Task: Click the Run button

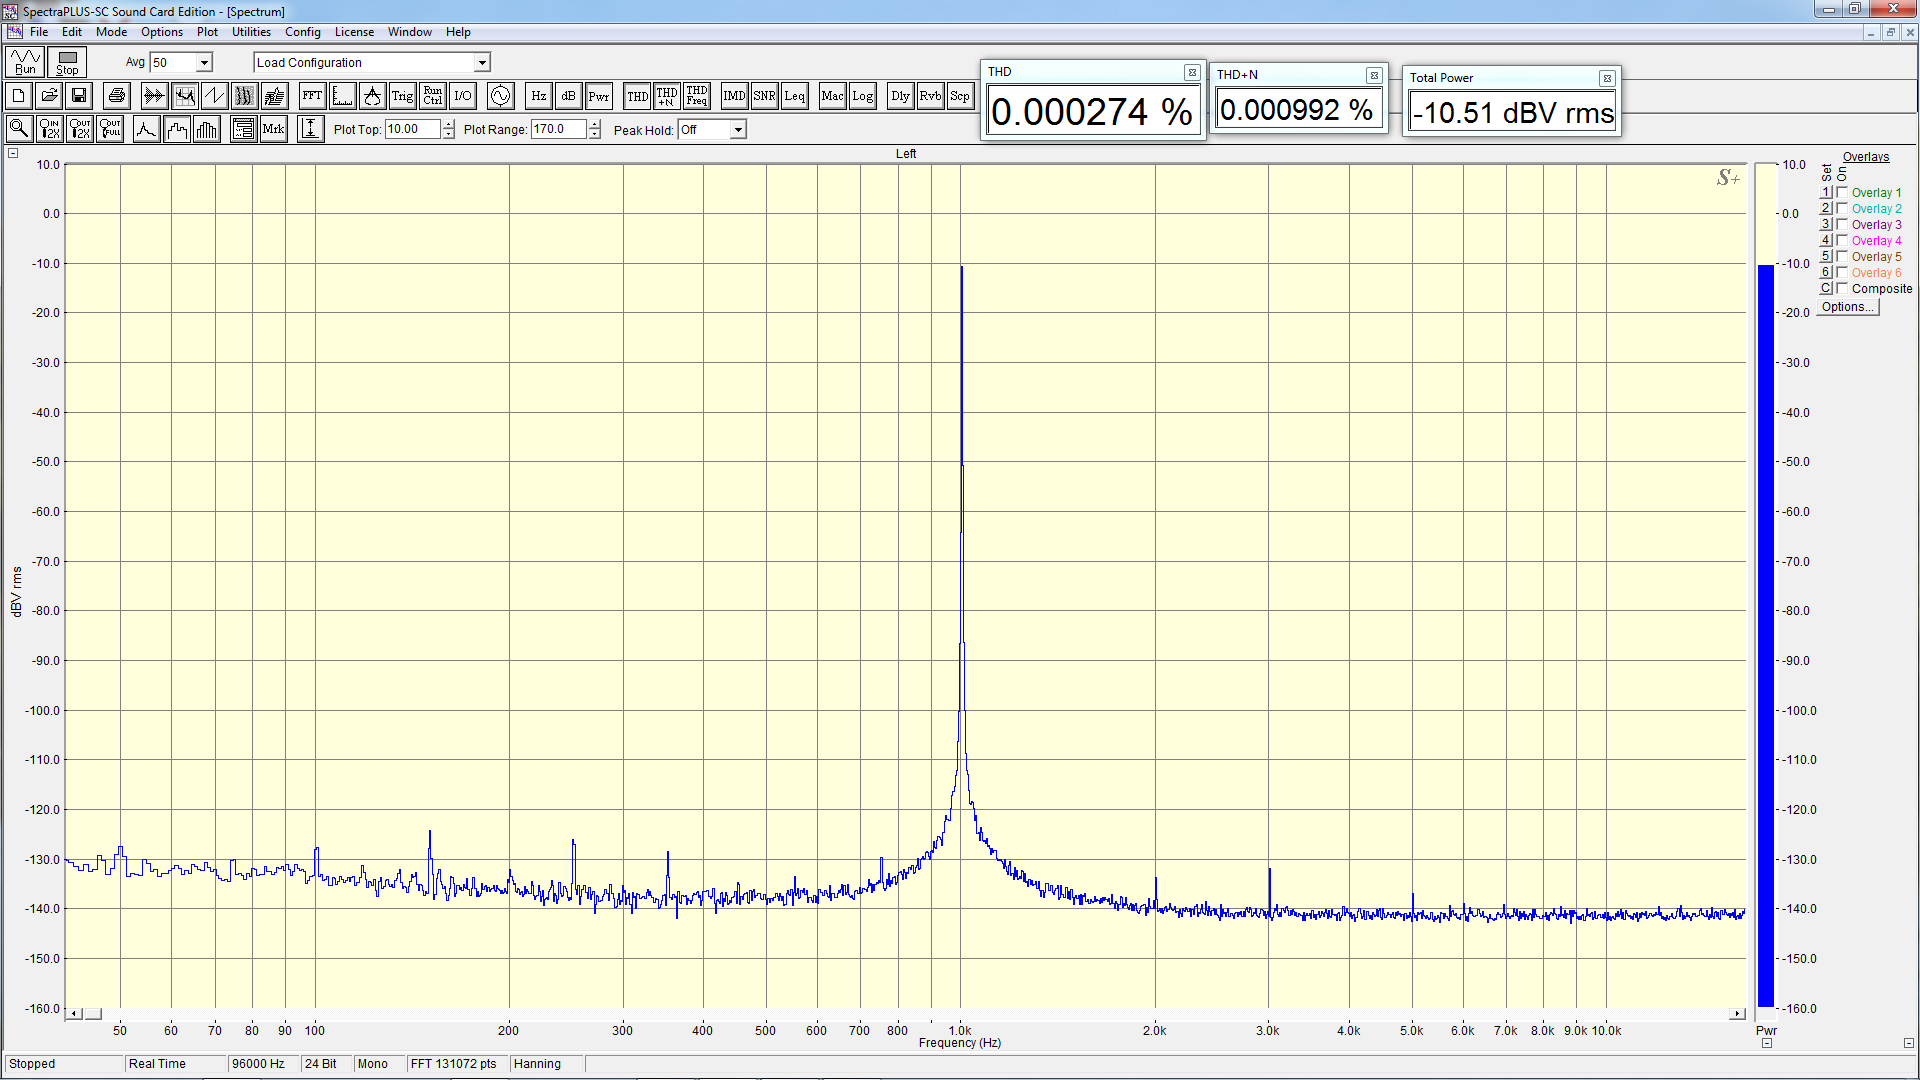Action: (25, 62)
